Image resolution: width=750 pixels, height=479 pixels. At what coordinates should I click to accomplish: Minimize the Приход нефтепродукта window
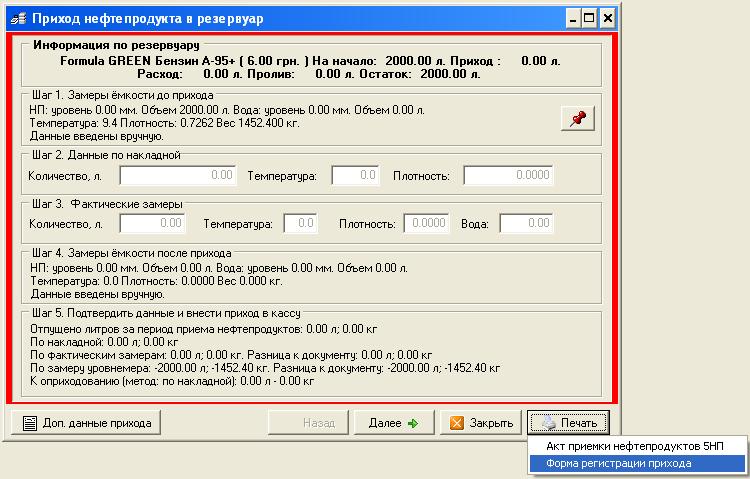pyautogui.click(x=573, y=19)
